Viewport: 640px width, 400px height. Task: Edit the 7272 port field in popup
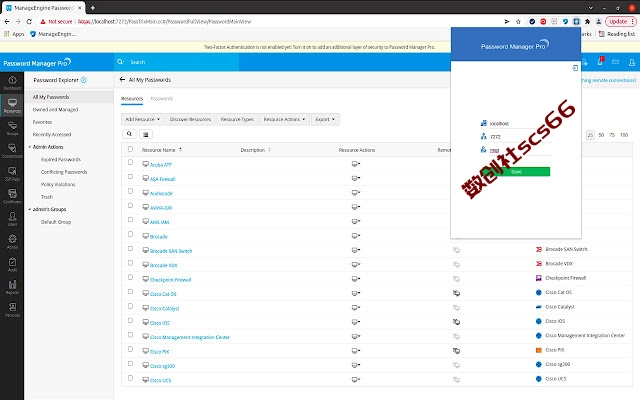pyautogui.click(x=519, y=137)
